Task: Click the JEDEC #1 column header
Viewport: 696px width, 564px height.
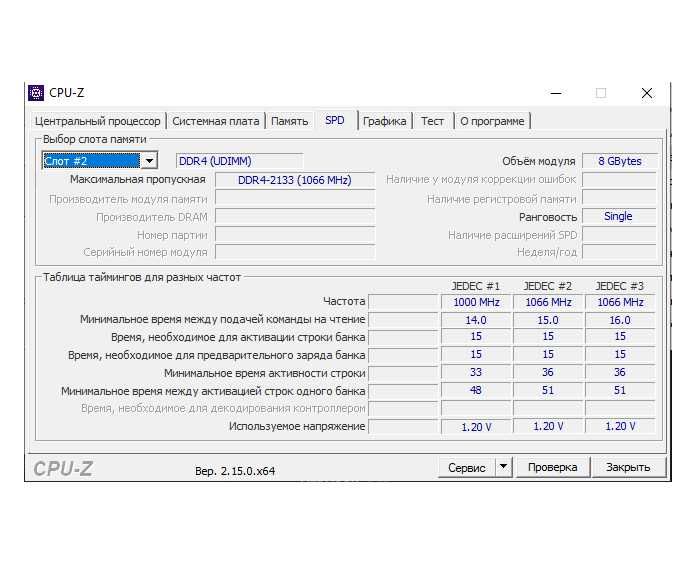Action: pyautogui.click(x=475, y=286)
